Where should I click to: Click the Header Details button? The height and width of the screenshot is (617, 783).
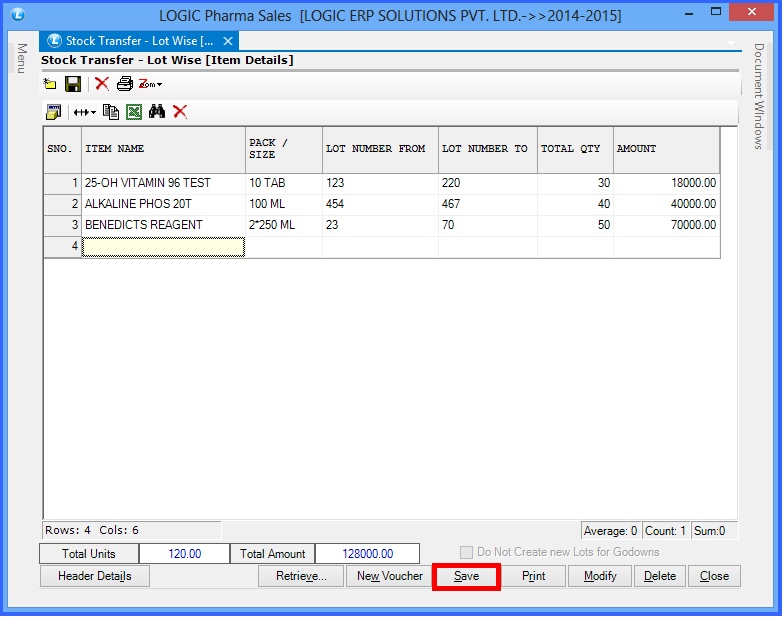tap(95, 576)
